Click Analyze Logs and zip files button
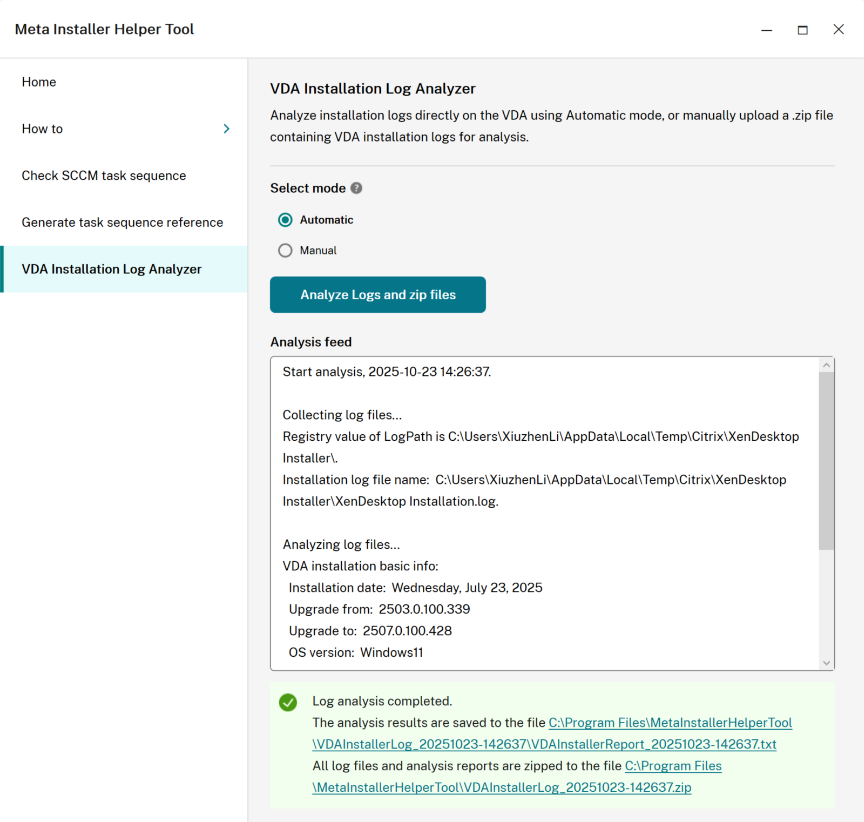This screenshot has height=822, width=864. (378, 295)
